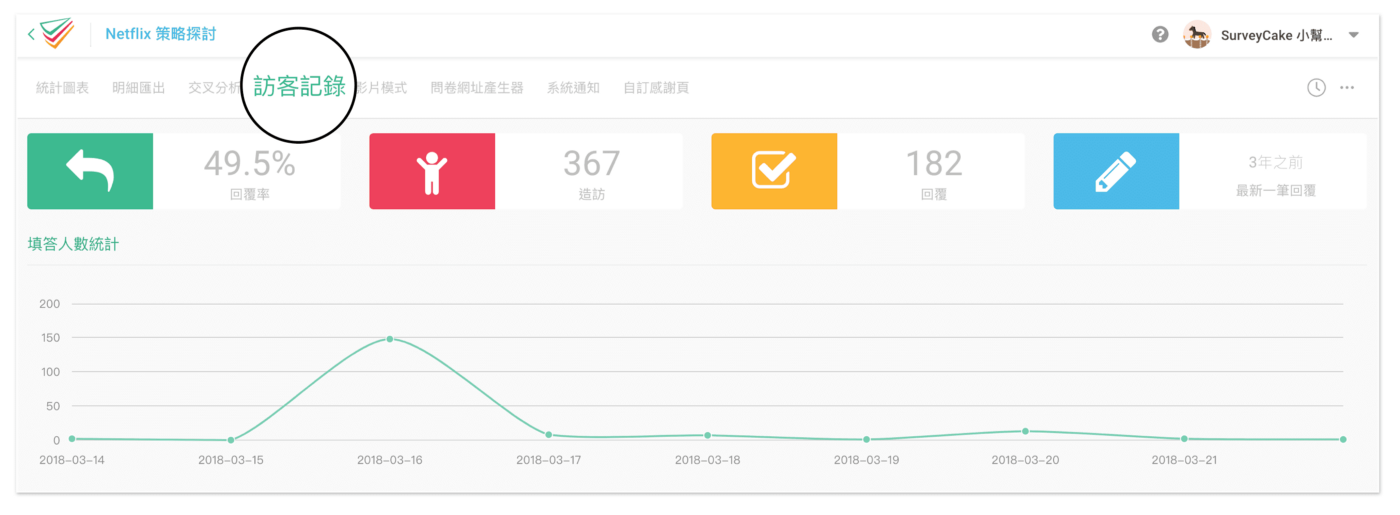Open the three-dot more options menu
1400x515 pixels.
pos(1347,88)
